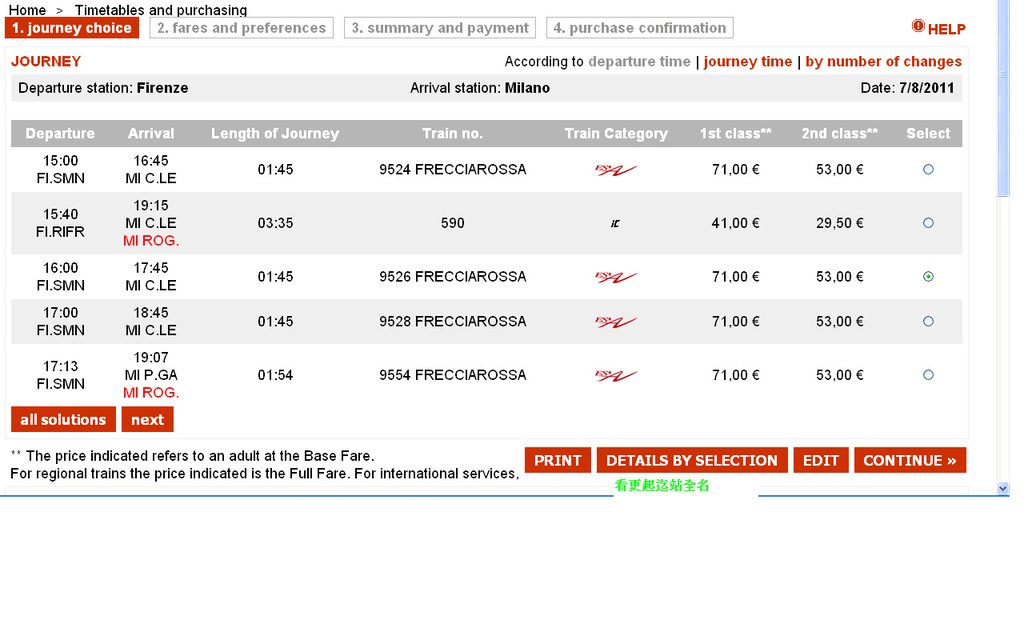
Task: Sort results by number of changes
Action: tap(884, 61)
